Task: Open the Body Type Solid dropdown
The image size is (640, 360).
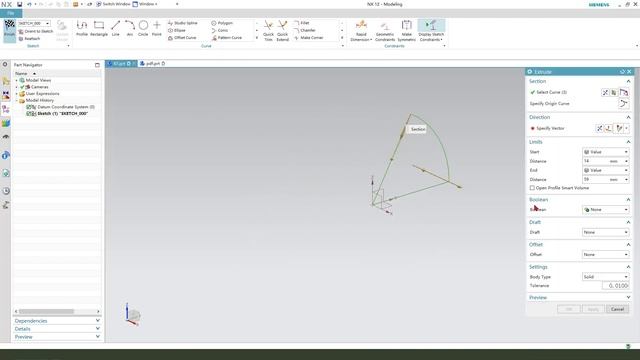Action: [x=605, y=277]
